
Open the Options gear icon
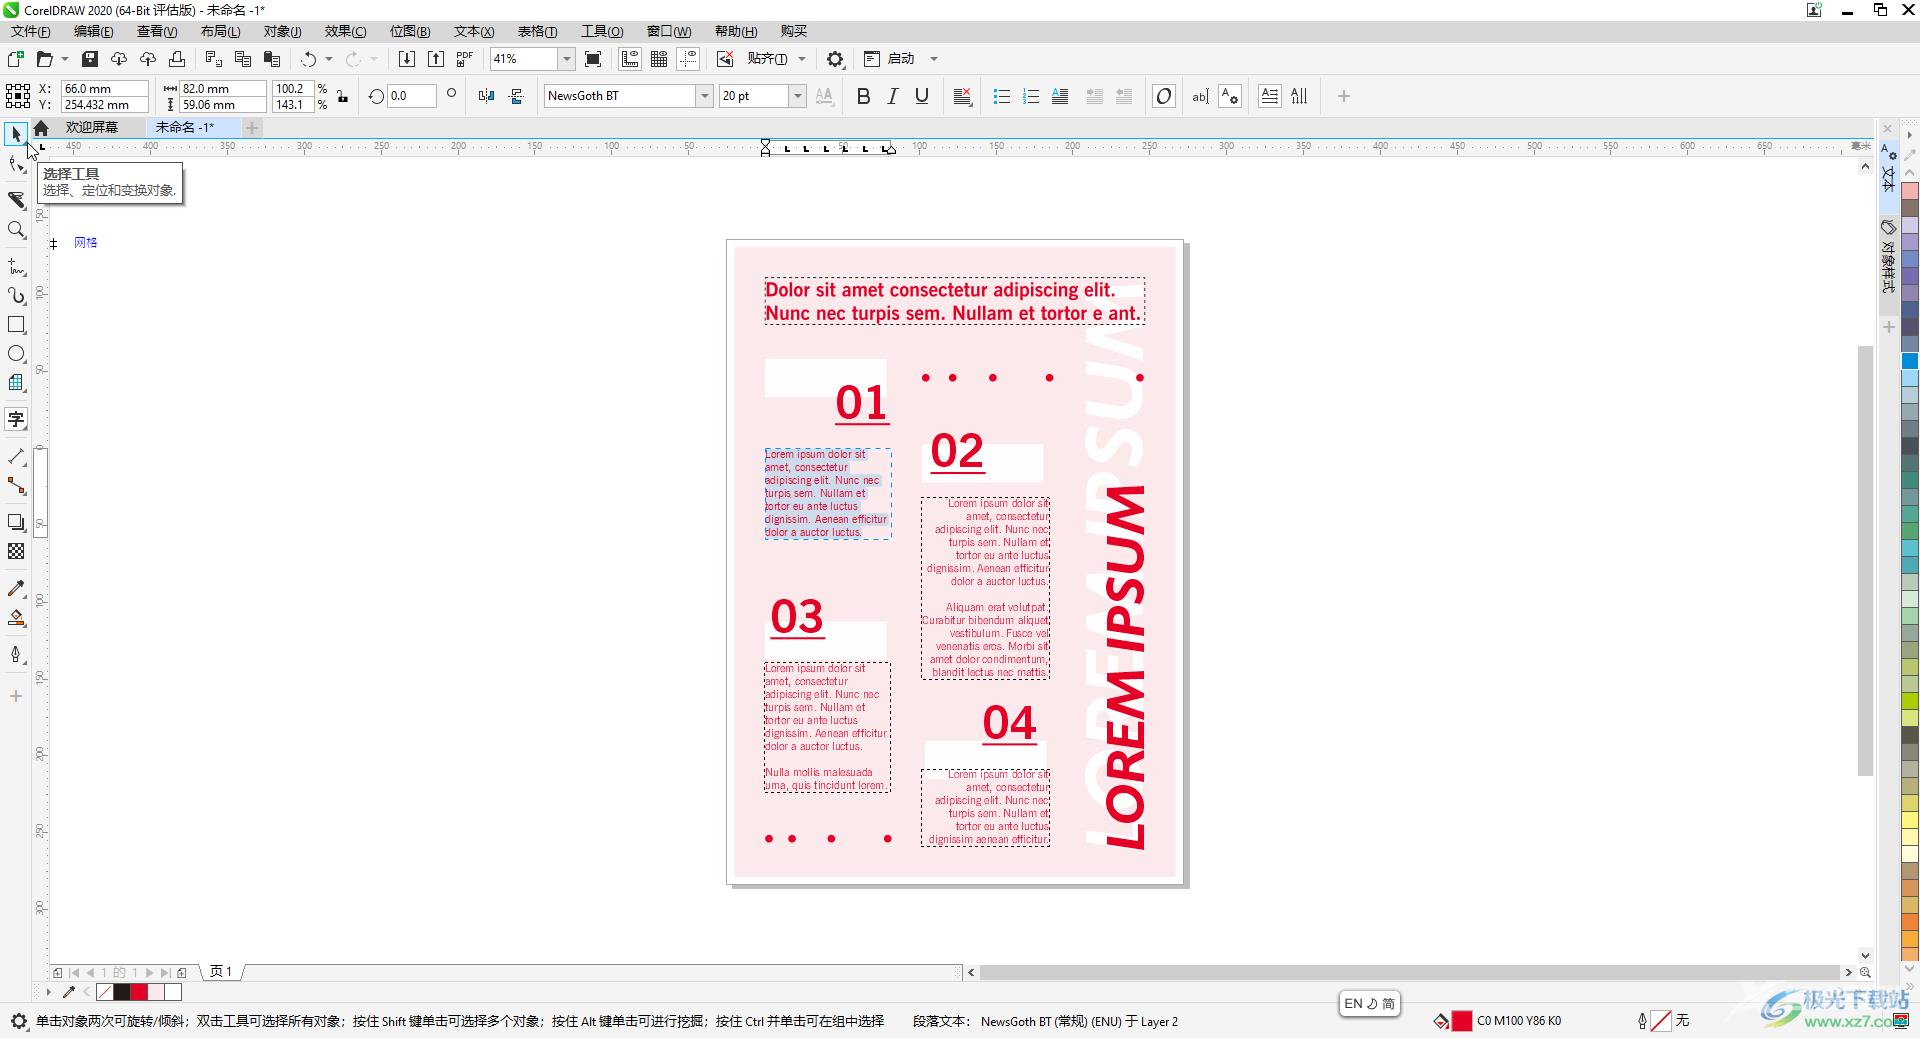tap(835, 59)
